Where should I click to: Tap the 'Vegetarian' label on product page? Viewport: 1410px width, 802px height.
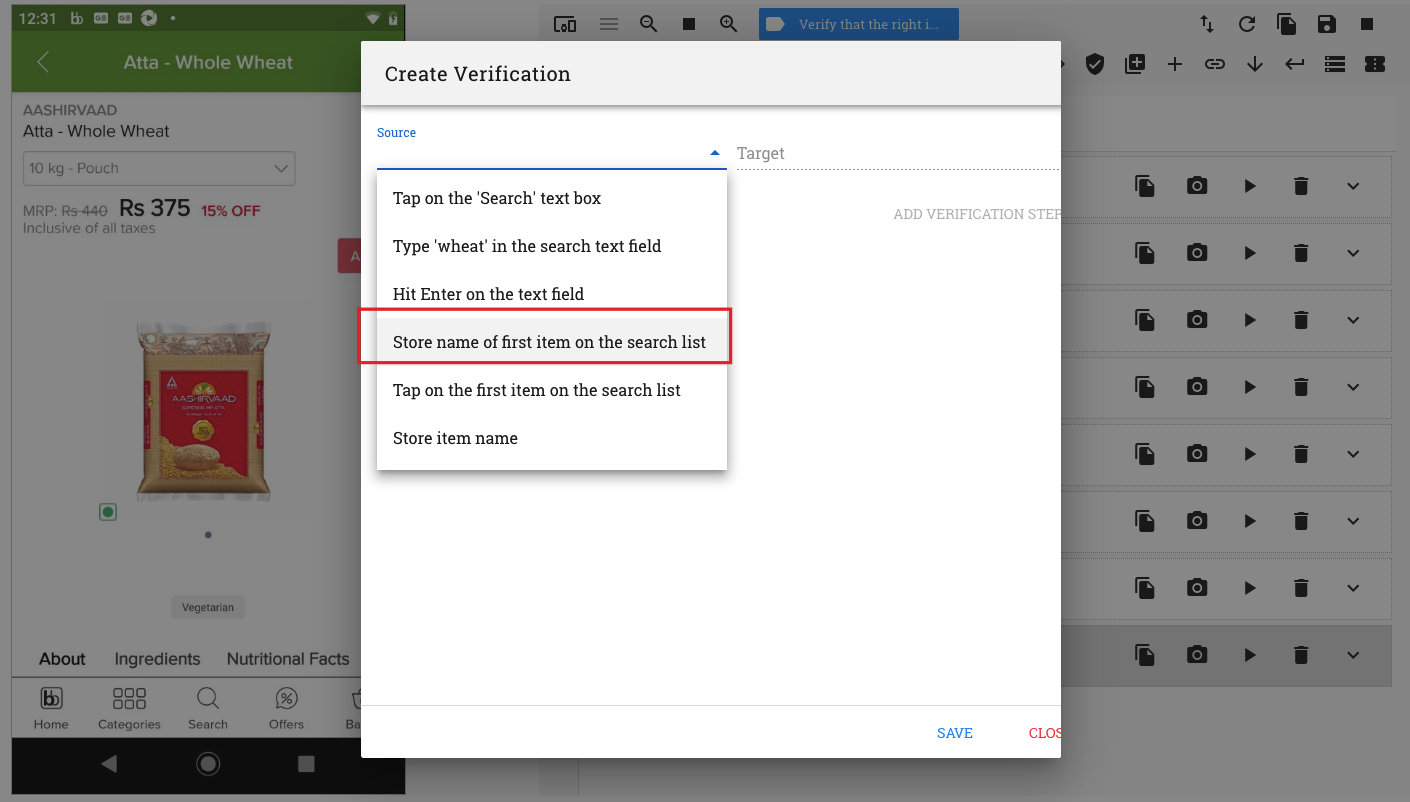pos(208,607)
